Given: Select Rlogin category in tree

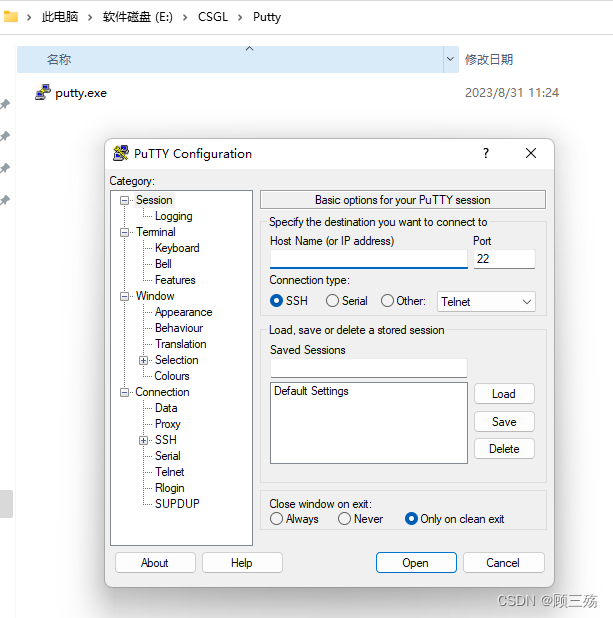Looking at the screenshot, I should pos(170,488).
